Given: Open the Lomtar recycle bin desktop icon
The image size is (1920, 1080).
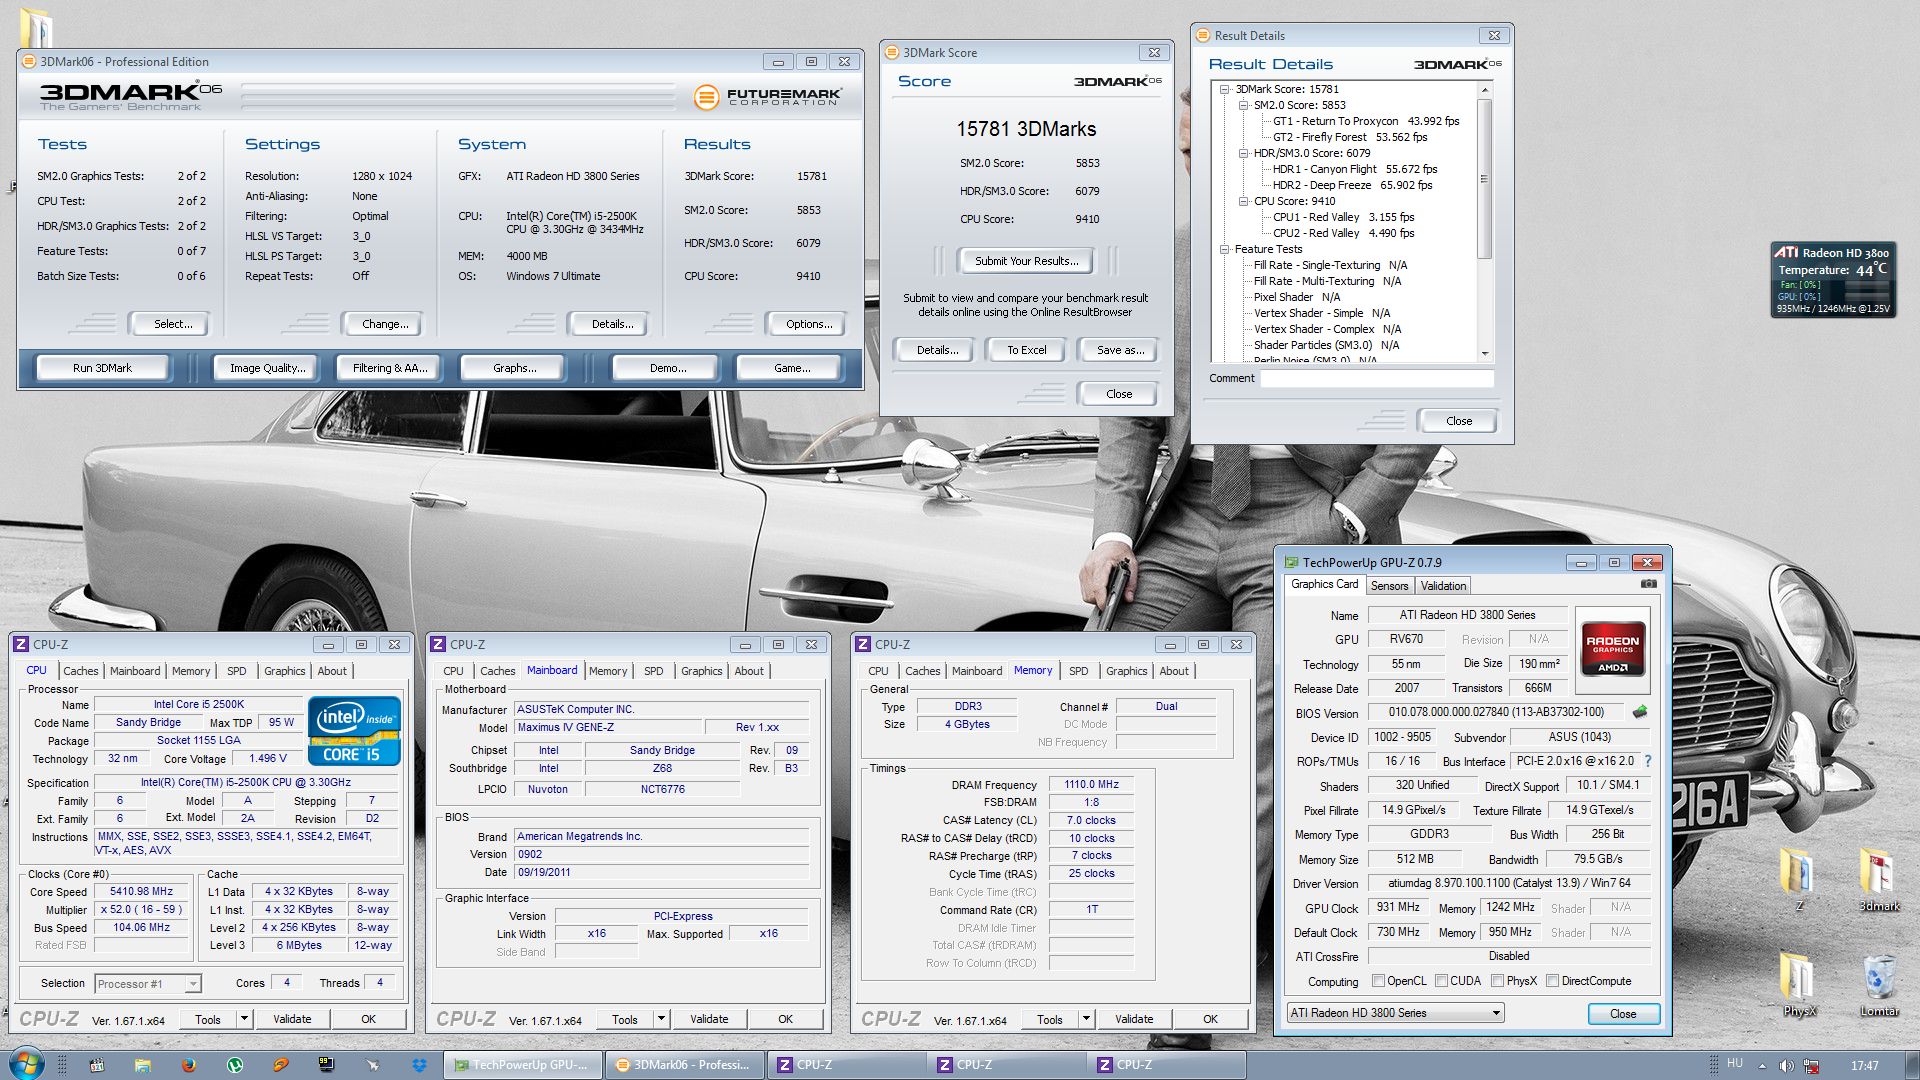Looking at the screenshot, I should [x=1879, y=985].
